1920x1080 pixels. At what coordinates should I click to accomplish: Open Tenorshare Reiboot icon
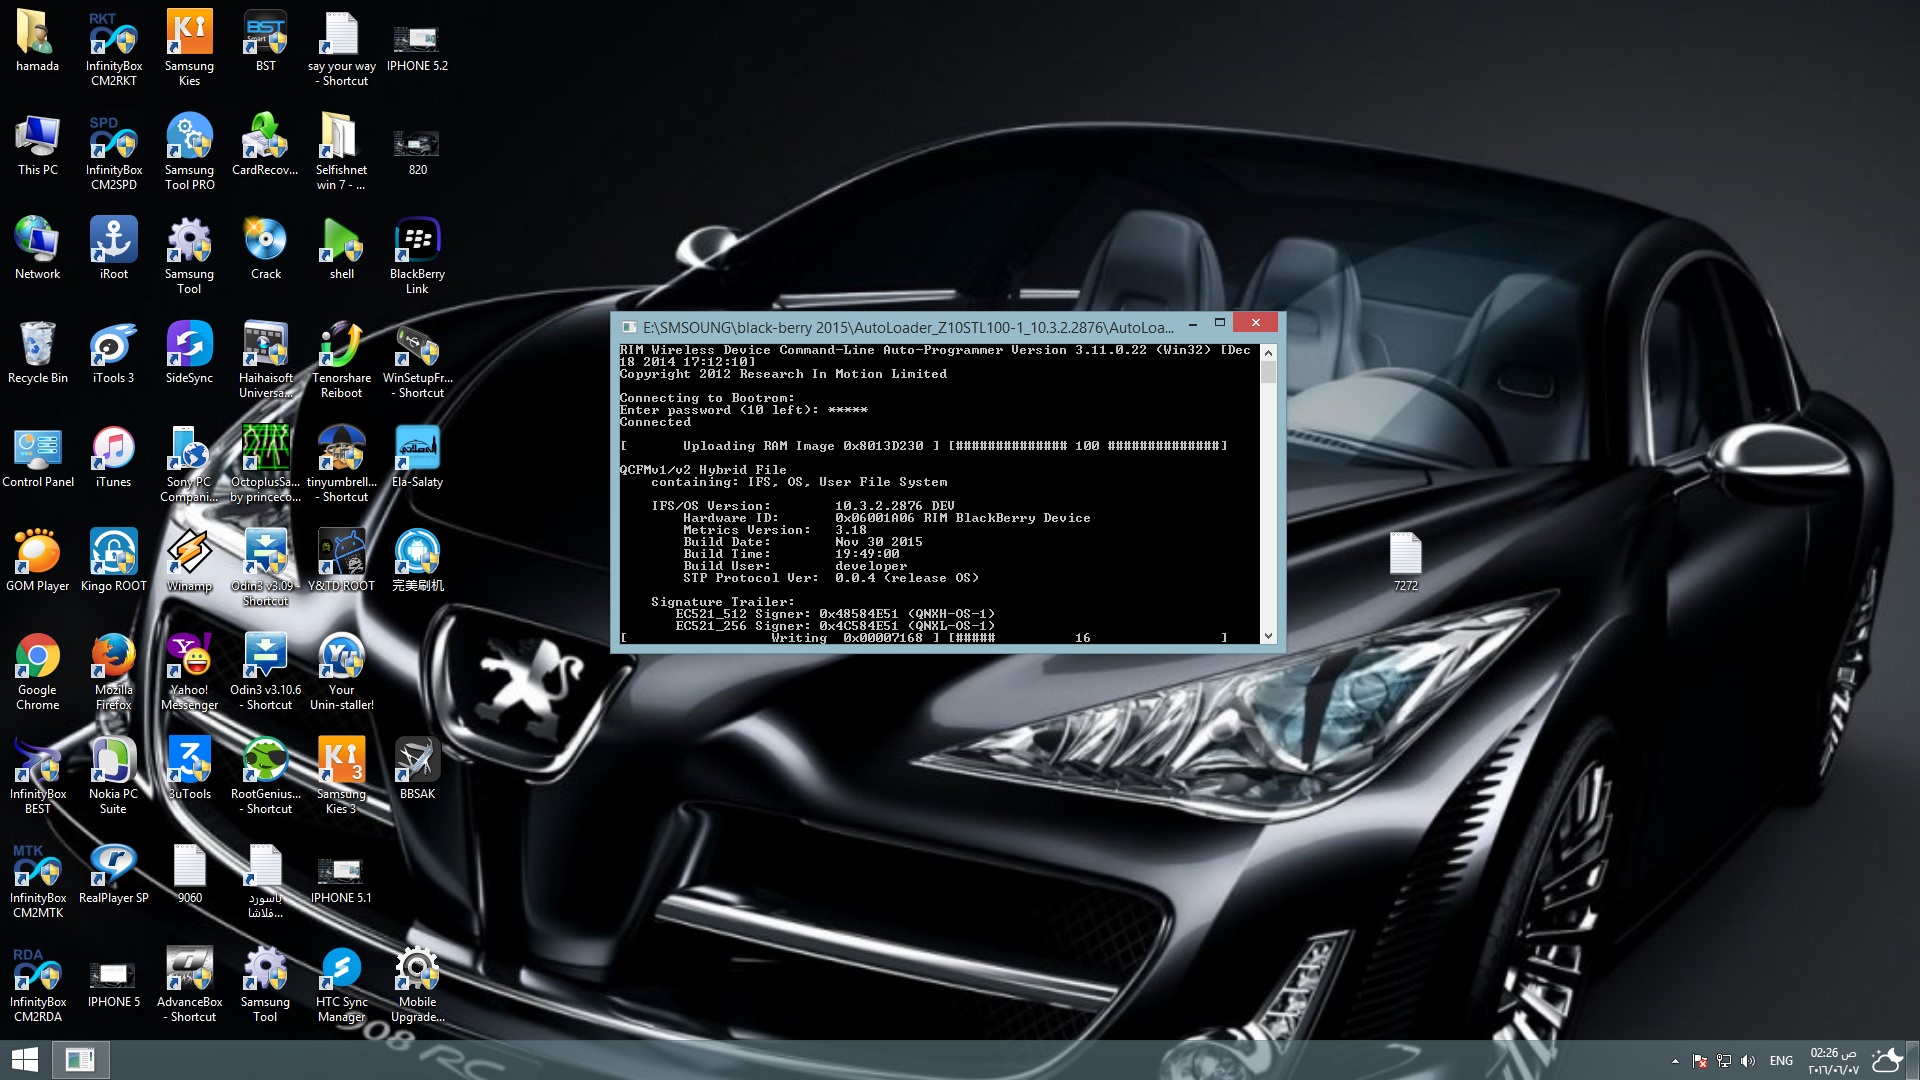pos(341,360)
